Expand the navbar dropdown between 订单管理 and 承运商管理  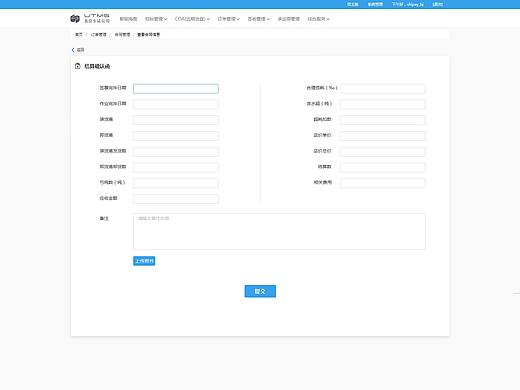(x=259, y=19)
